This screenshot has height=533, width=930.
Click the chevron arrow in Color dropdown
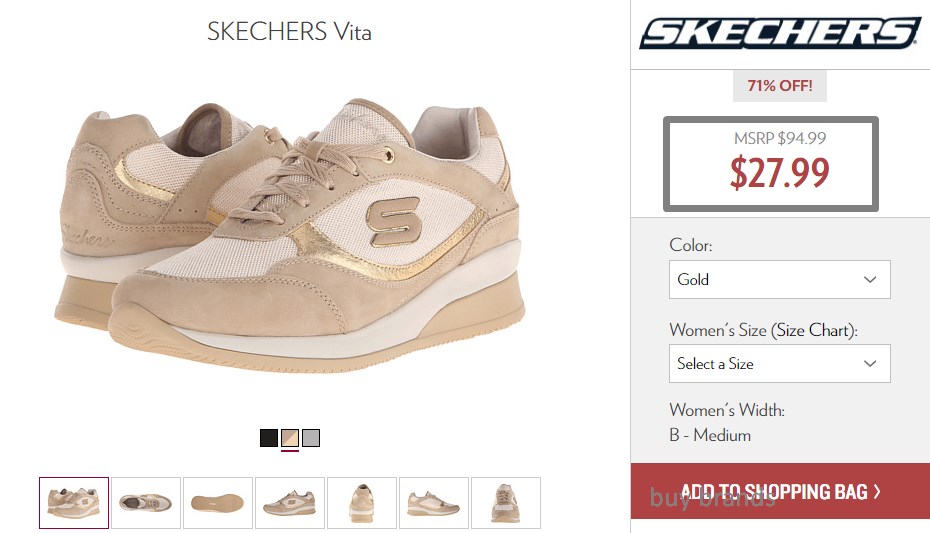pos(870,279)
